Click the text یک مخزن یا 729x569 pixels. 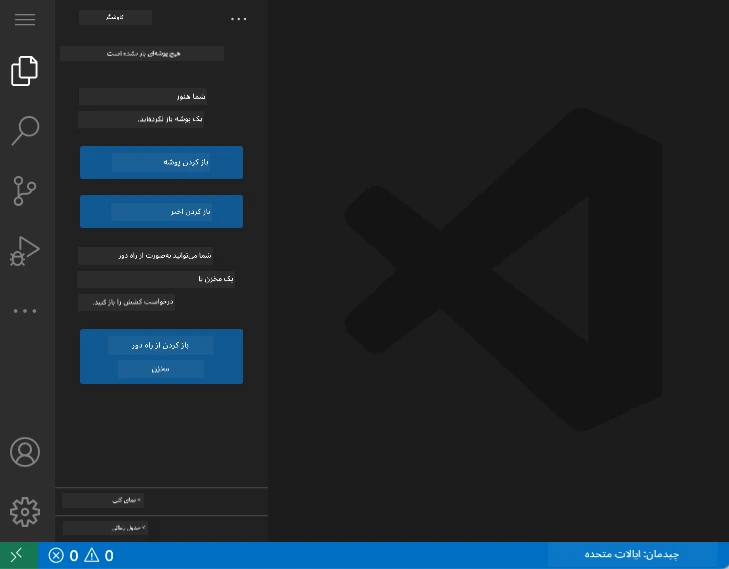(x=216, y=279)
